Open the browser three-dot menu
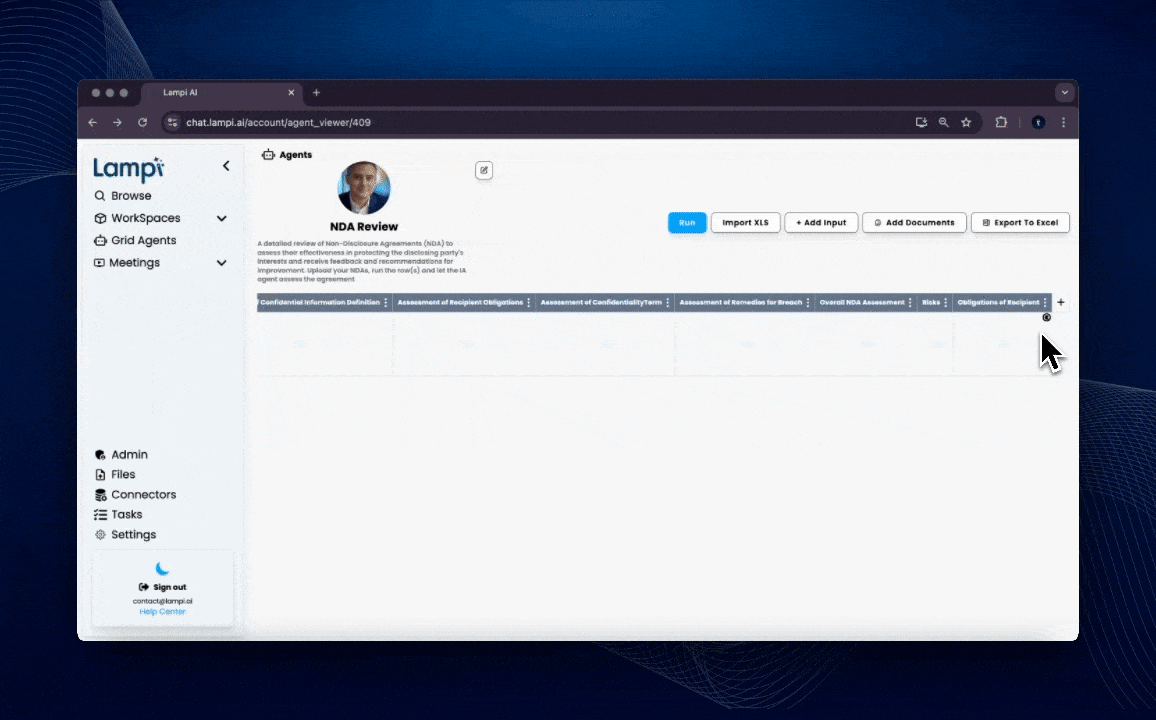The width and height of the screenshot is (1156, 720). (x=1063, y=122)
